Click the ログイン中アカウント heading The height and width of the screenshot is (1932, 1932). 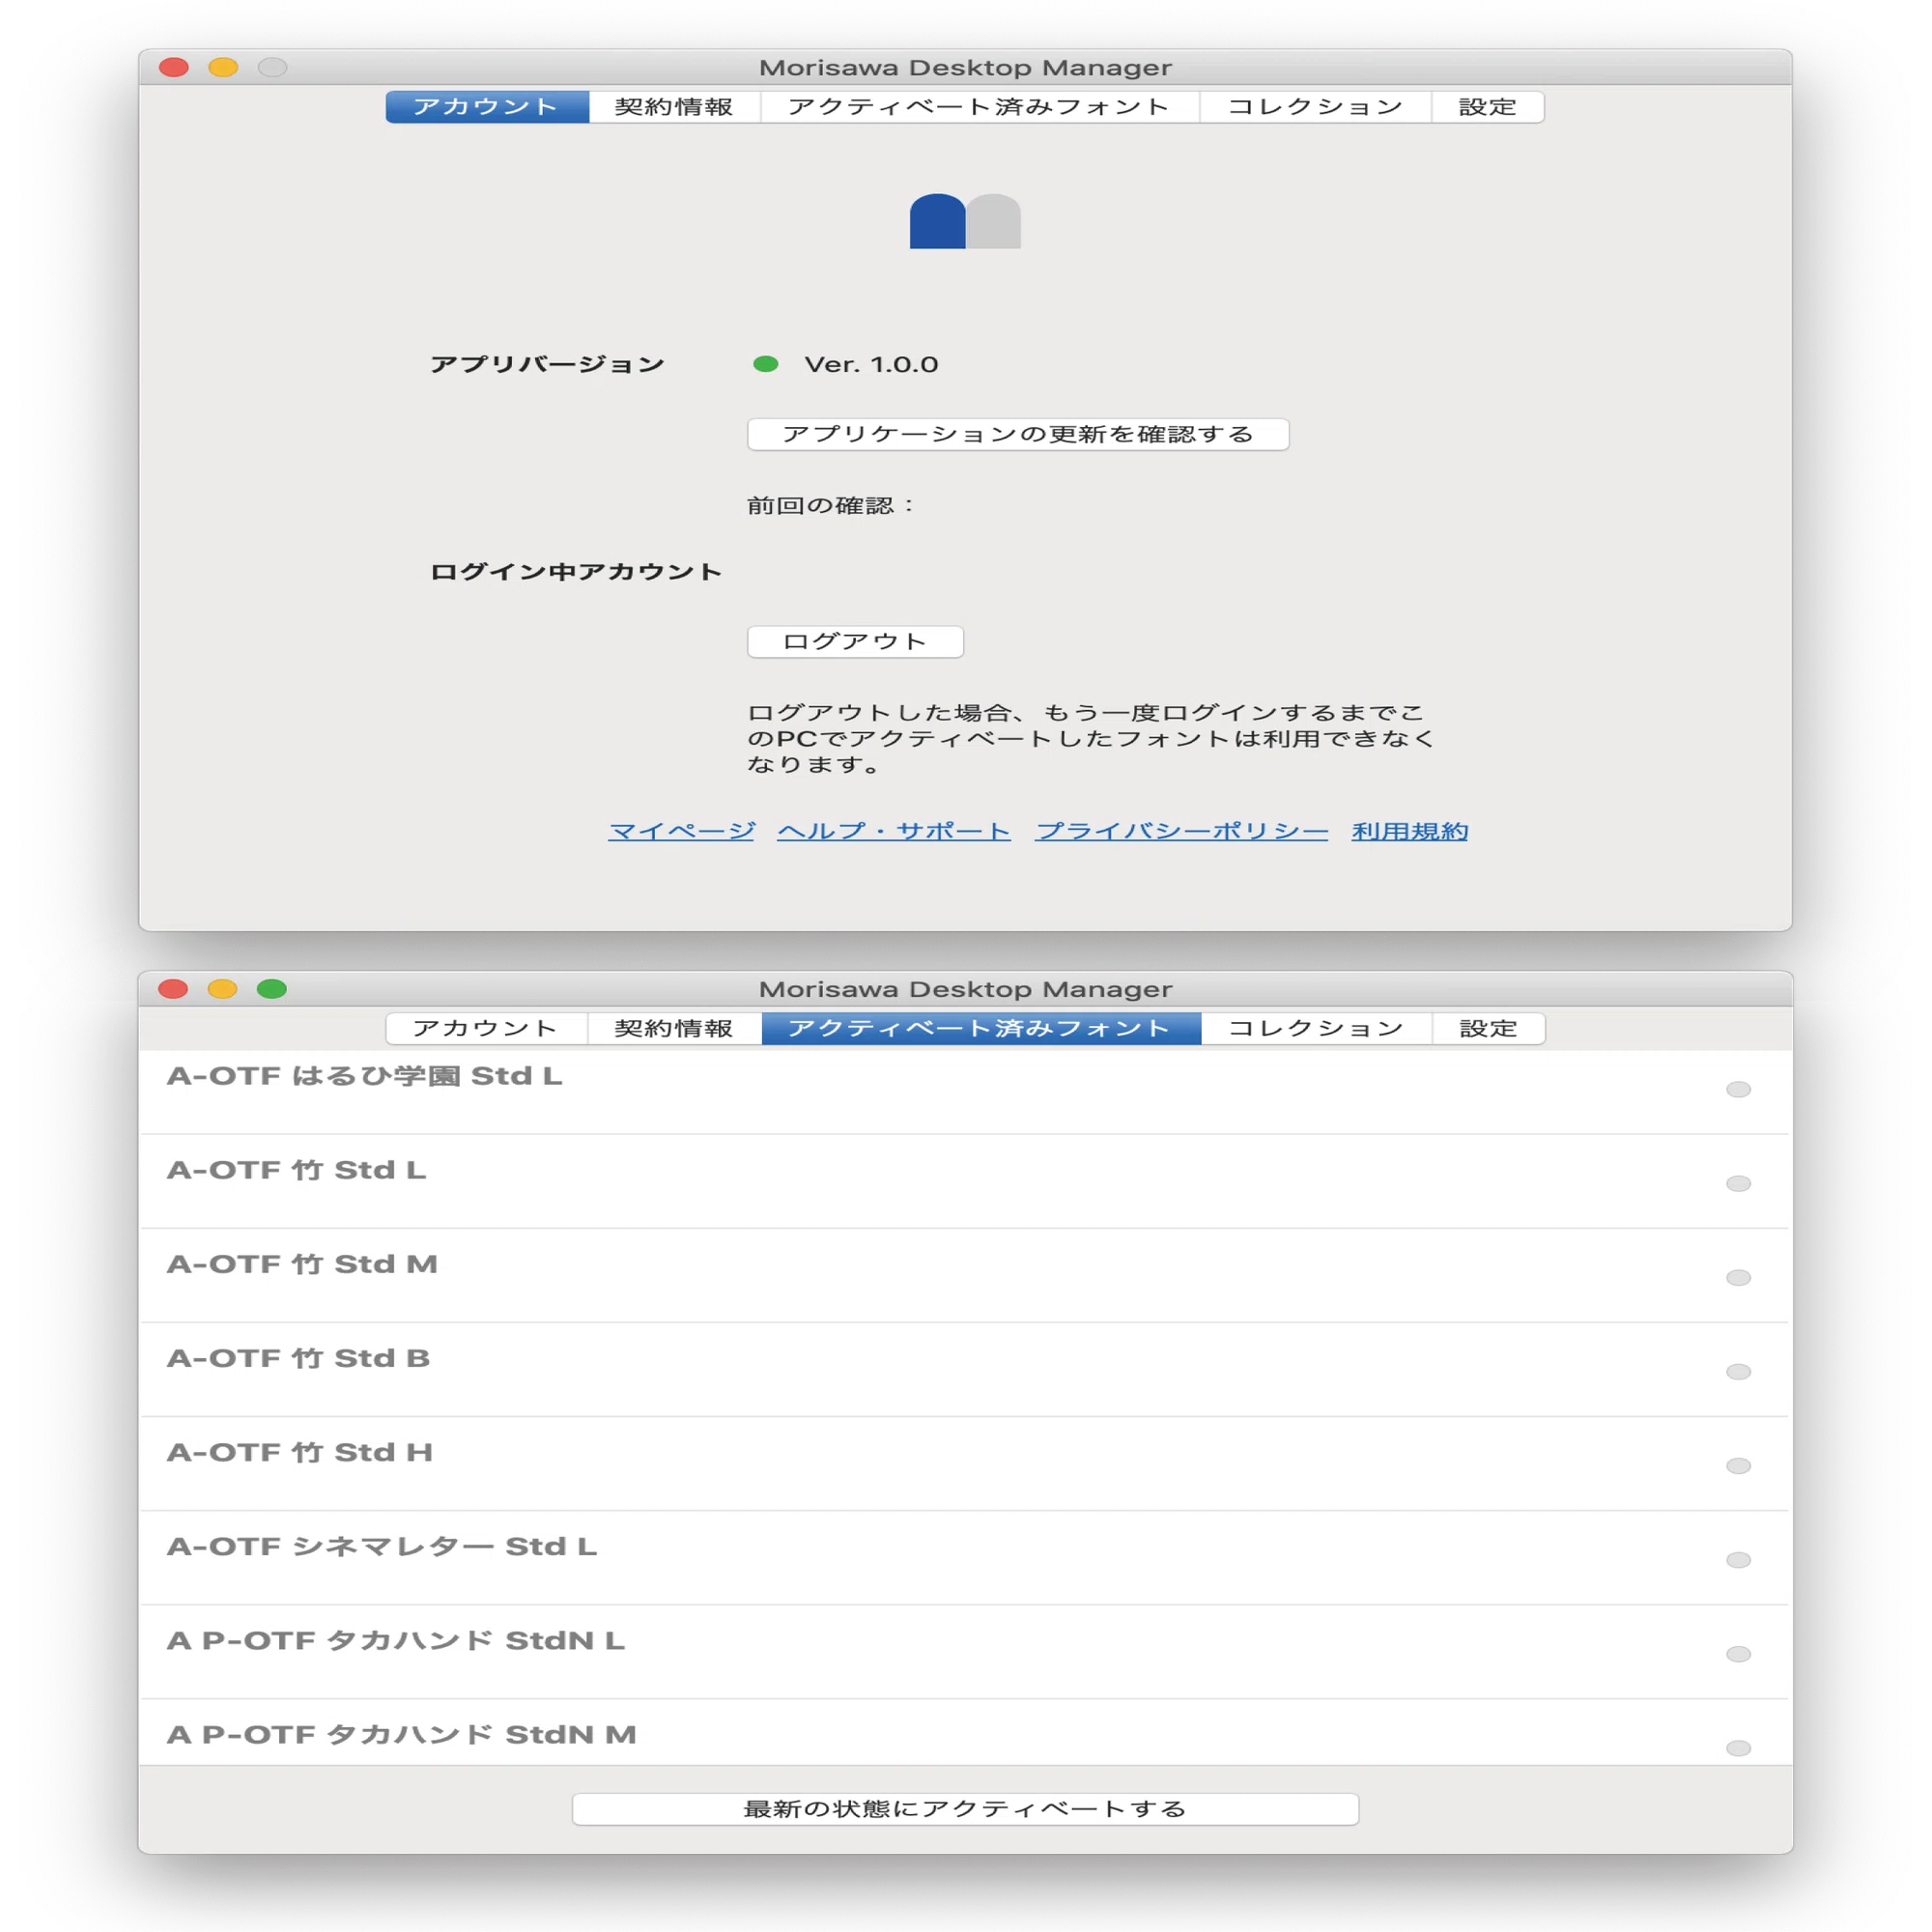(576, 571)
